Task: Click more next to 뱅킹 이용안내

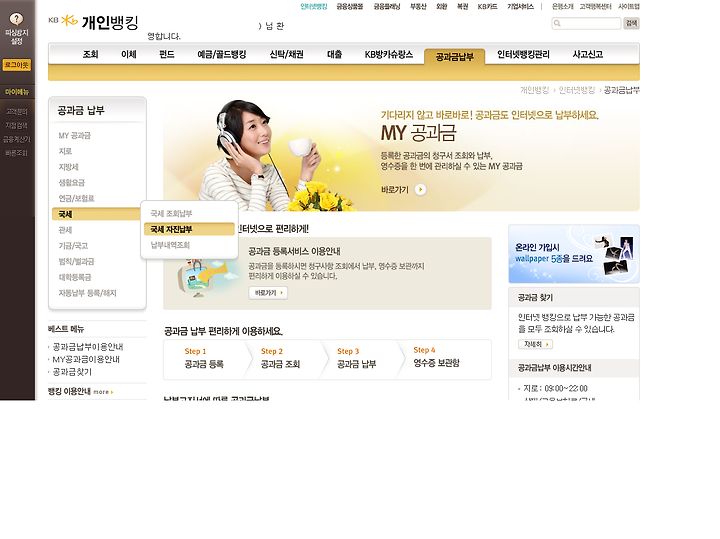Action: tap(103, 392)
